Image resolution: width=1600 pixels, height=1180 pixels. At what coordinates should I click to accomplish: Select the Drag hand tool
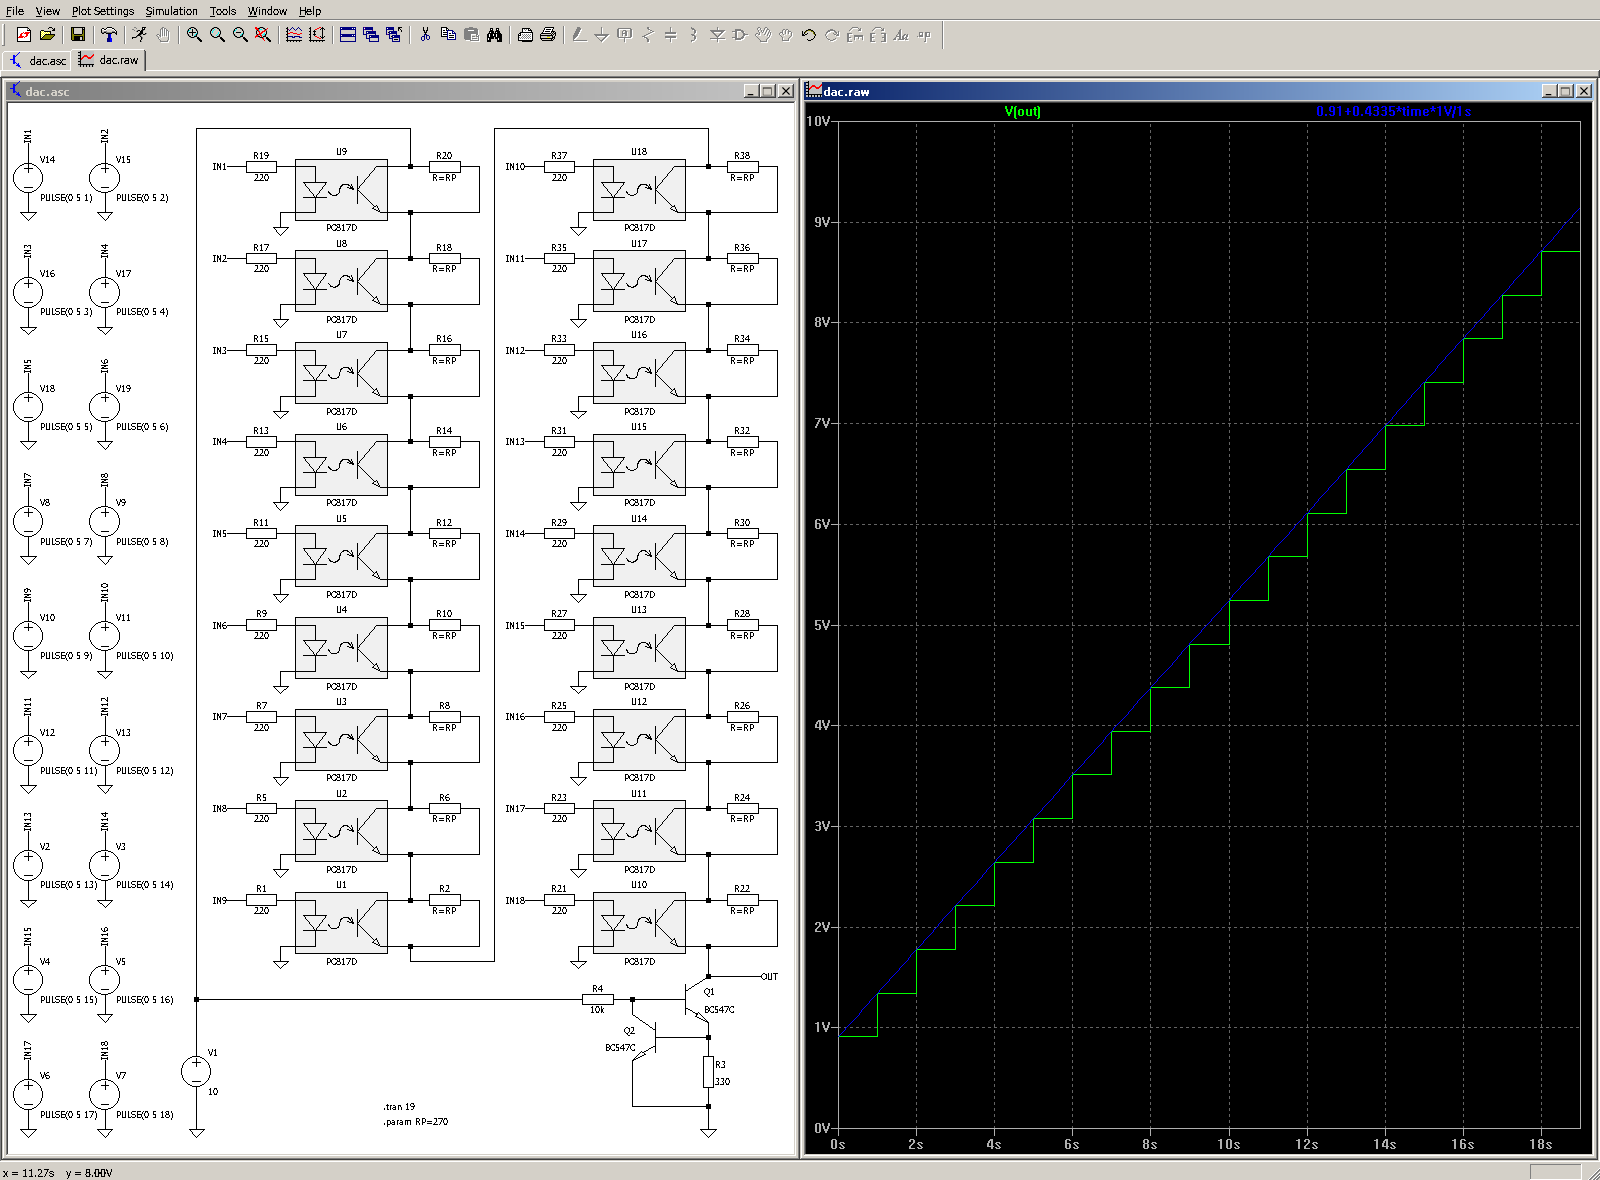[x=786, y=35]
